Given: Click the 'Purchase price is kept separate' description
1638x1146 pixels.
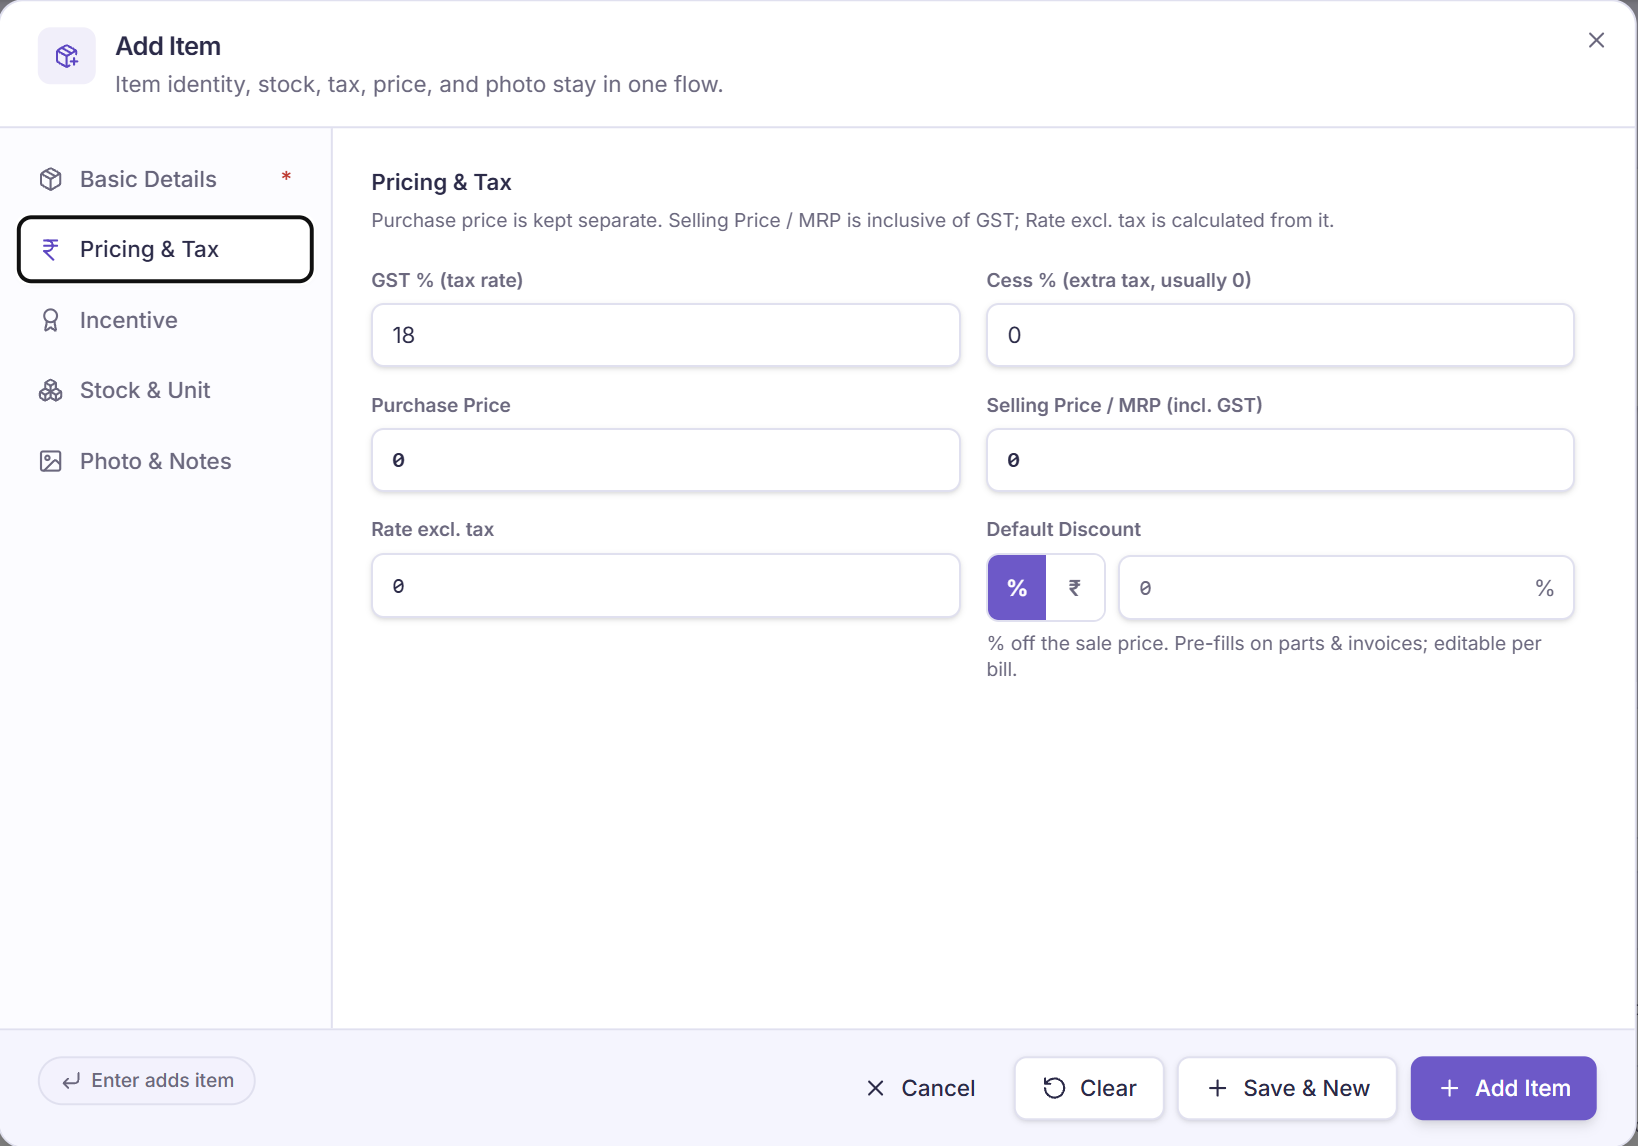Looking at the screenshot, I should pyautogui.click(x=852, y=220).
